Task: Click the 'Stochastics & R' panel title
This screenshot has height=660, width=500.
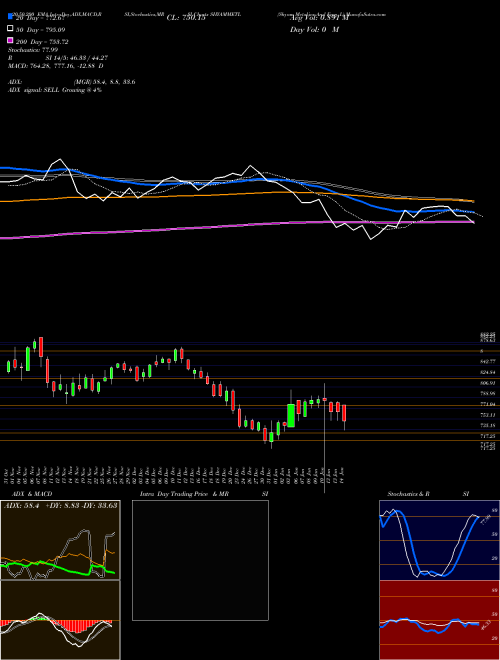Action: tap(408, 494)
